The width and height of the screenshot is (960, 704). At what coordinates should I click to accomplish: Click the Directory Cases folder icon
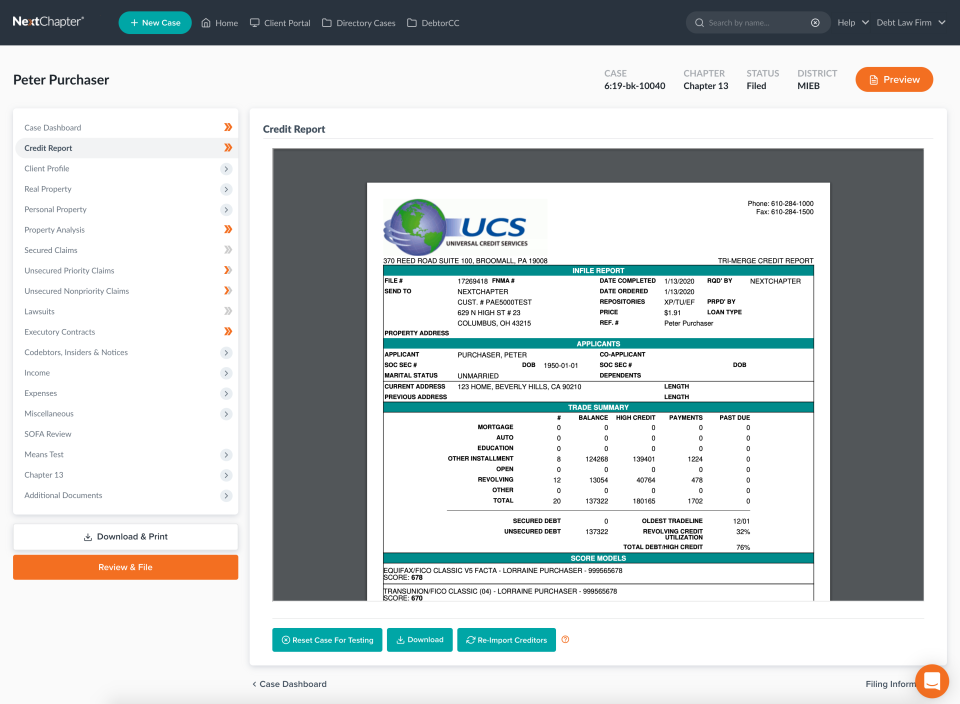327,22
